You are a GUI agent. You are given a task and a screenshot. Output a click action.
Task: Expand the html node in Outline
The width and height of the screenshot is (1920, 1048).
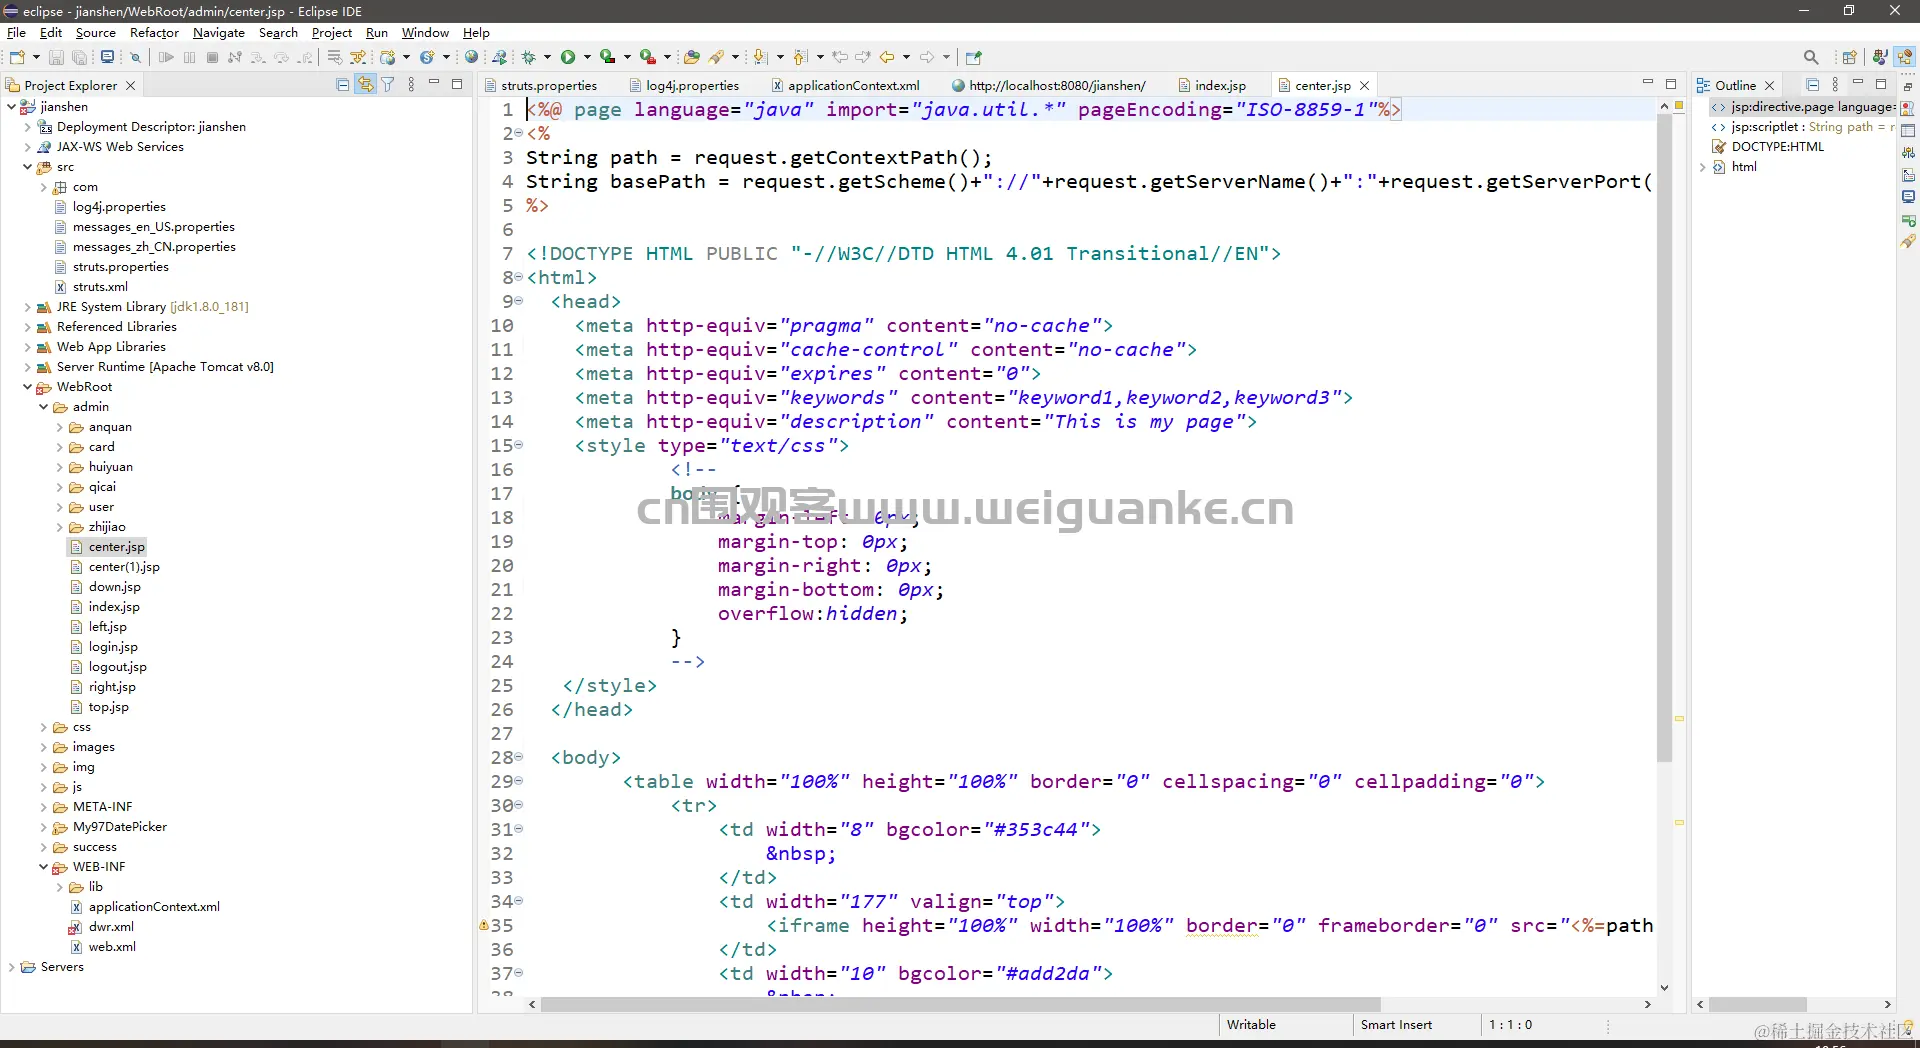click(x=1702, y=167)
